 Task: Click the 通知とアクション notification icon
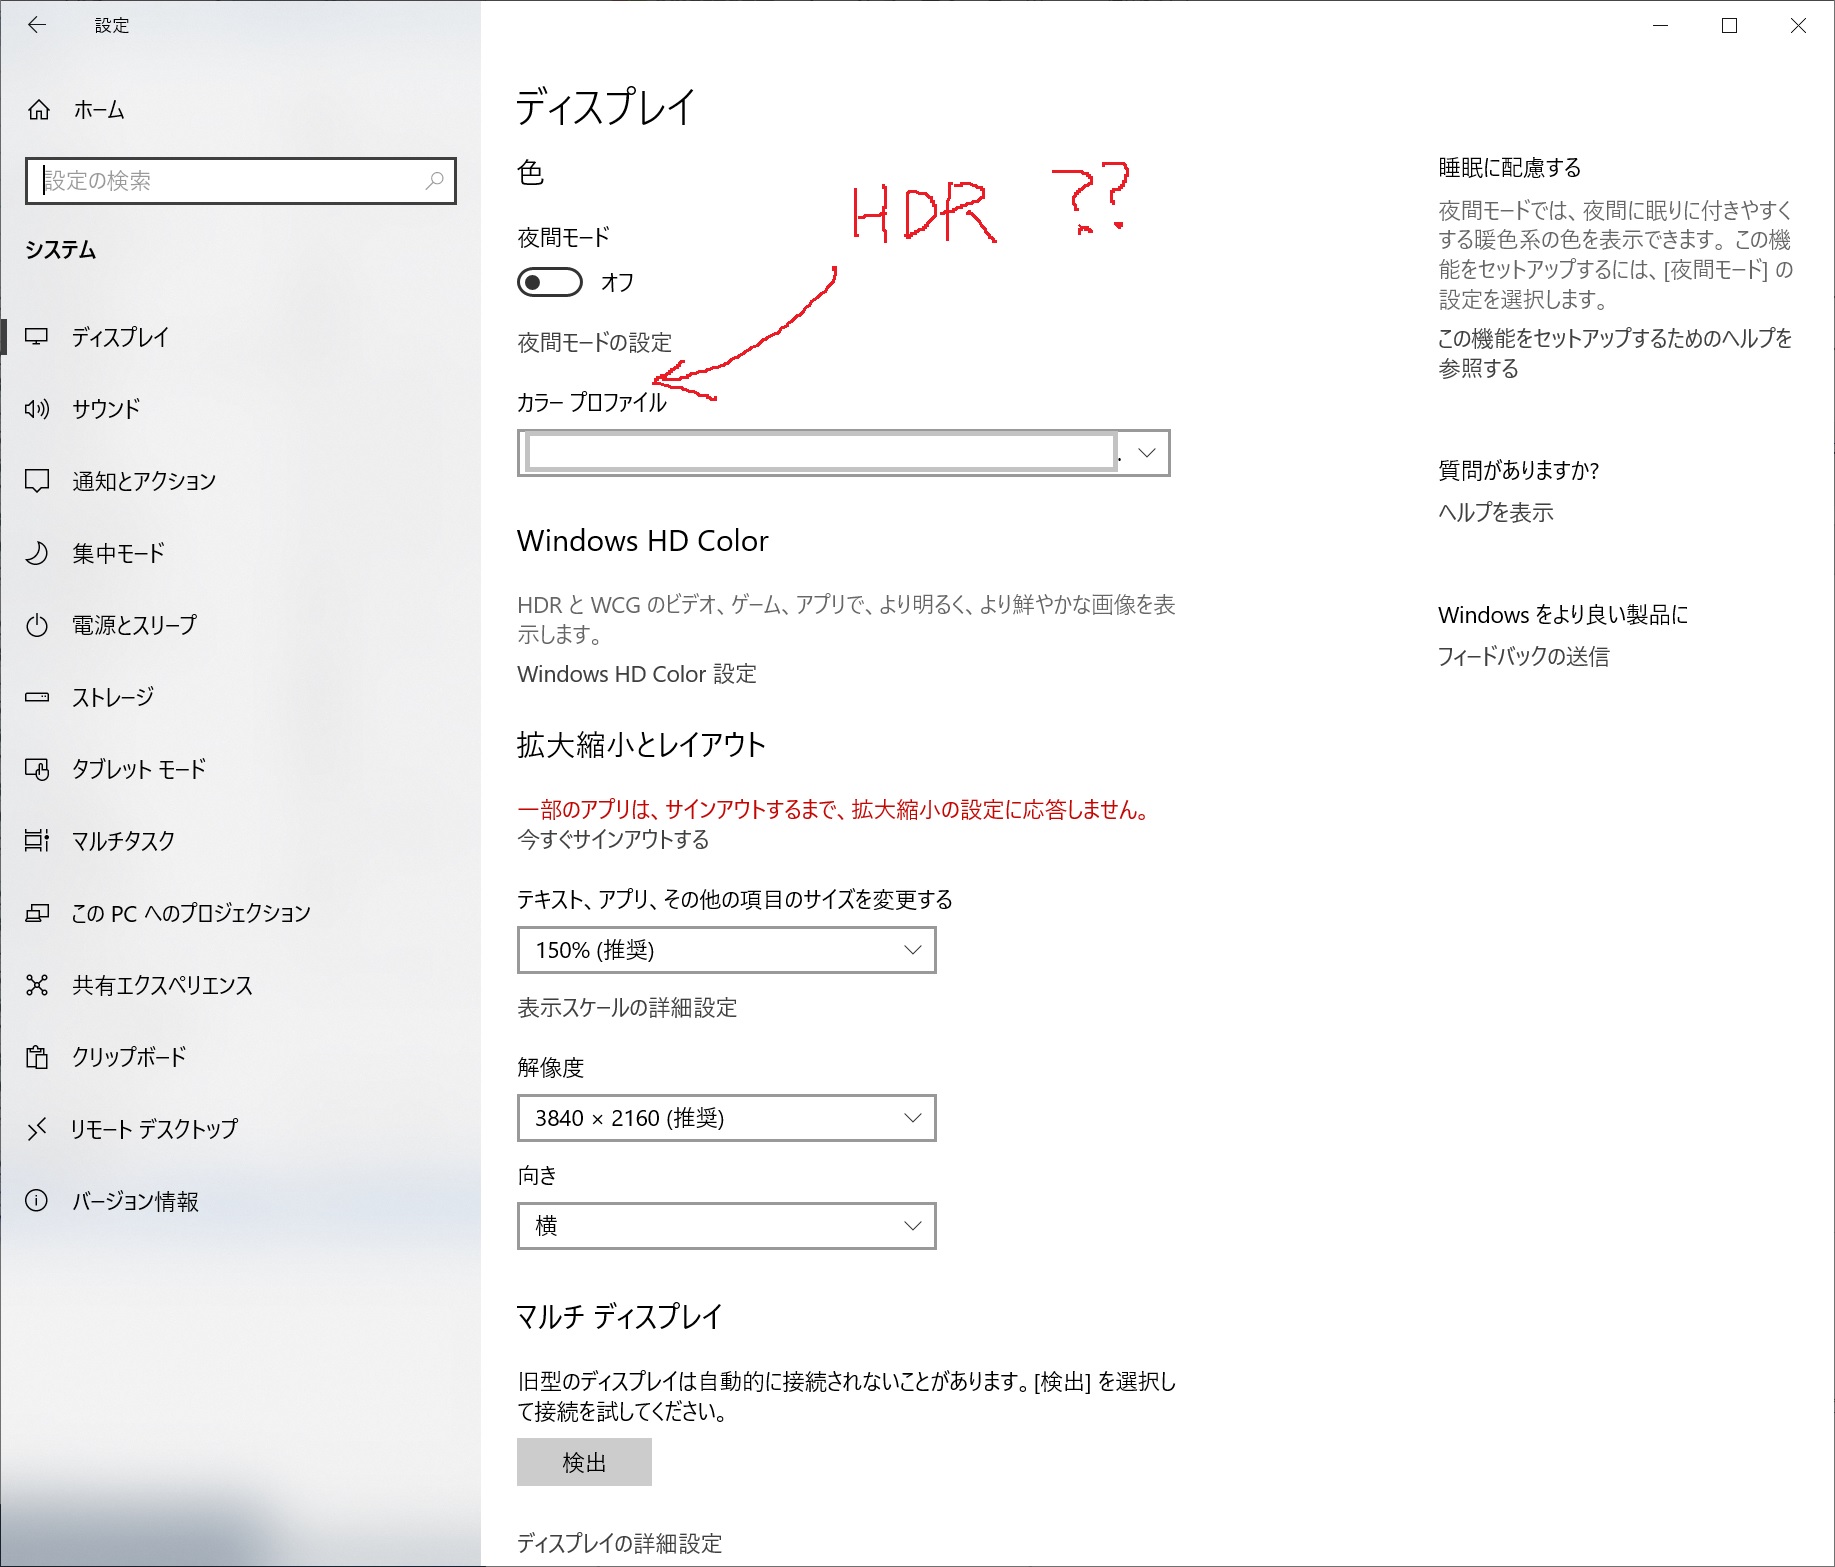click(x=37, y=481)
